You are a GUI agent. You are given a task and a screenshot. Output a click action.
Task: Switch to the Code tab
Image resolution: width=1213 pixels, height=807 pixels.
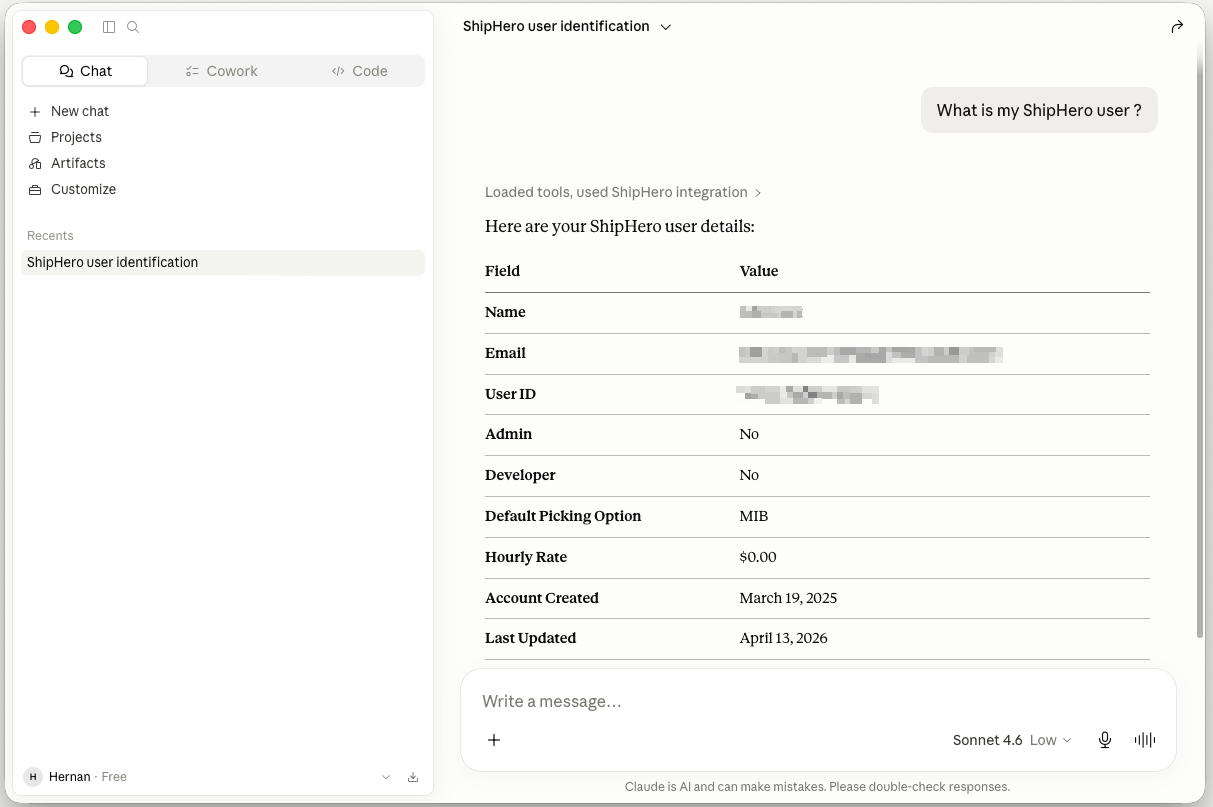tap(359, 71)
